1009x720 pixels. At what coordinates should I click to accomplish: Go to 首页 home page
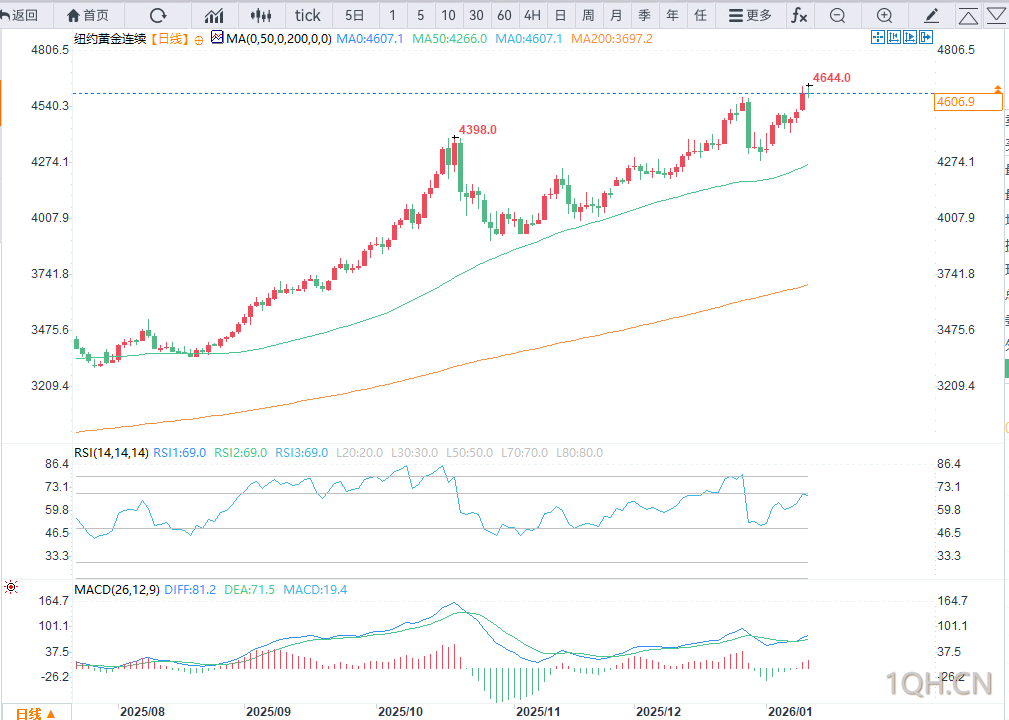click(x=88, y=15)
